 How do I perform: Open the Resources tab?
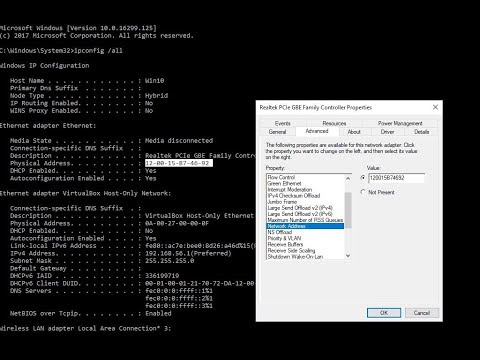click(334, 123)
